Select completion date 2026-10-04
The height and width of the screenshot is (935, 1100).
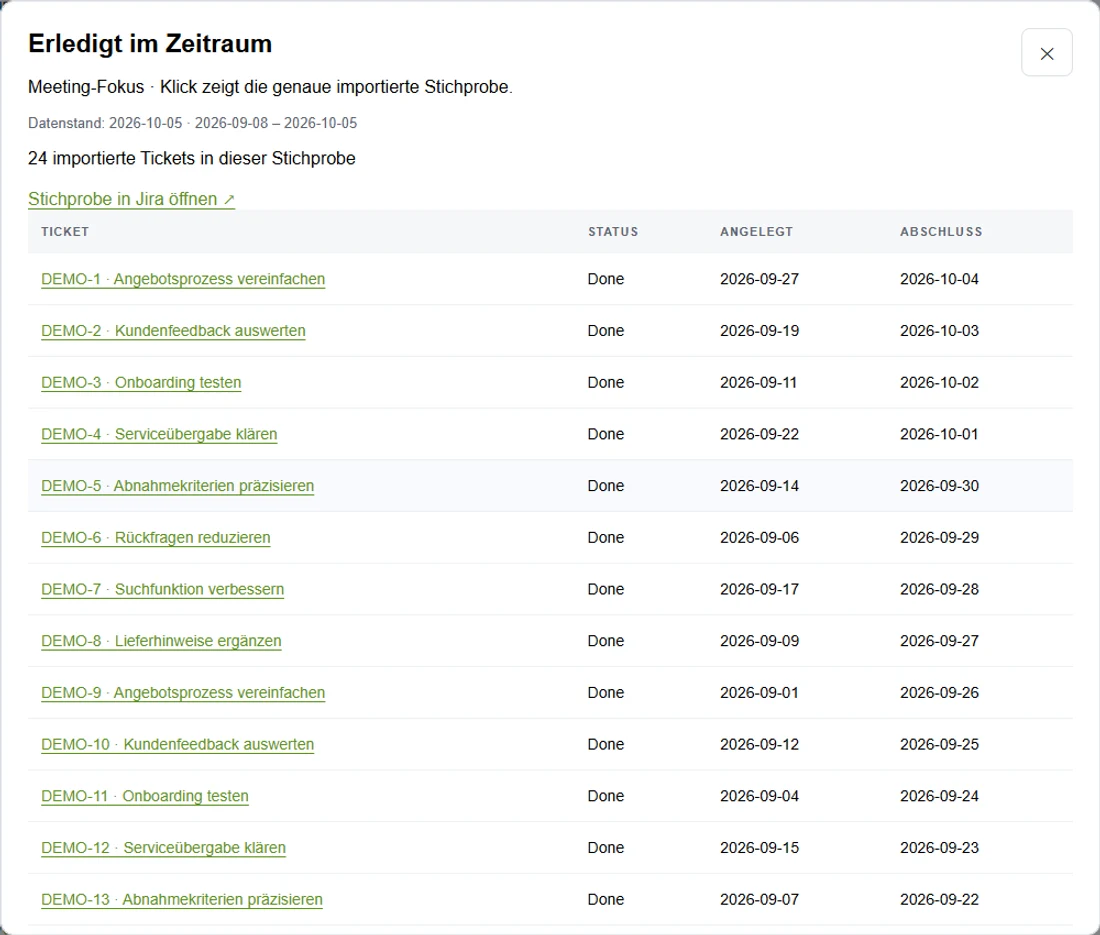(x=939, y=279)
